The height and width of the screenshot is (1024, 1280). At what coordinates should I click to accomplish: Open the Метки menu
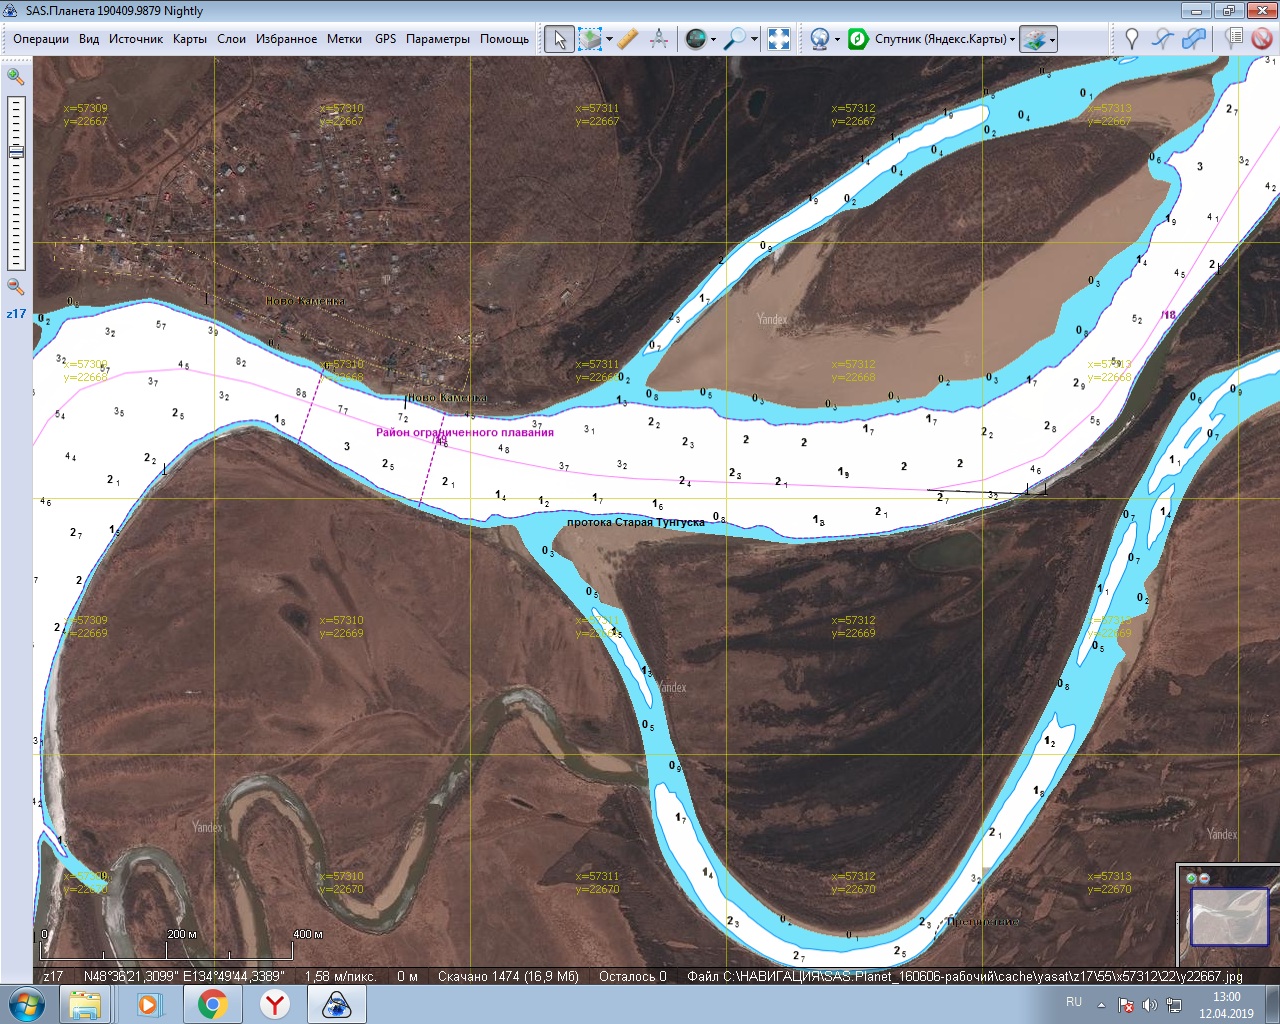(x=344, y=39)
